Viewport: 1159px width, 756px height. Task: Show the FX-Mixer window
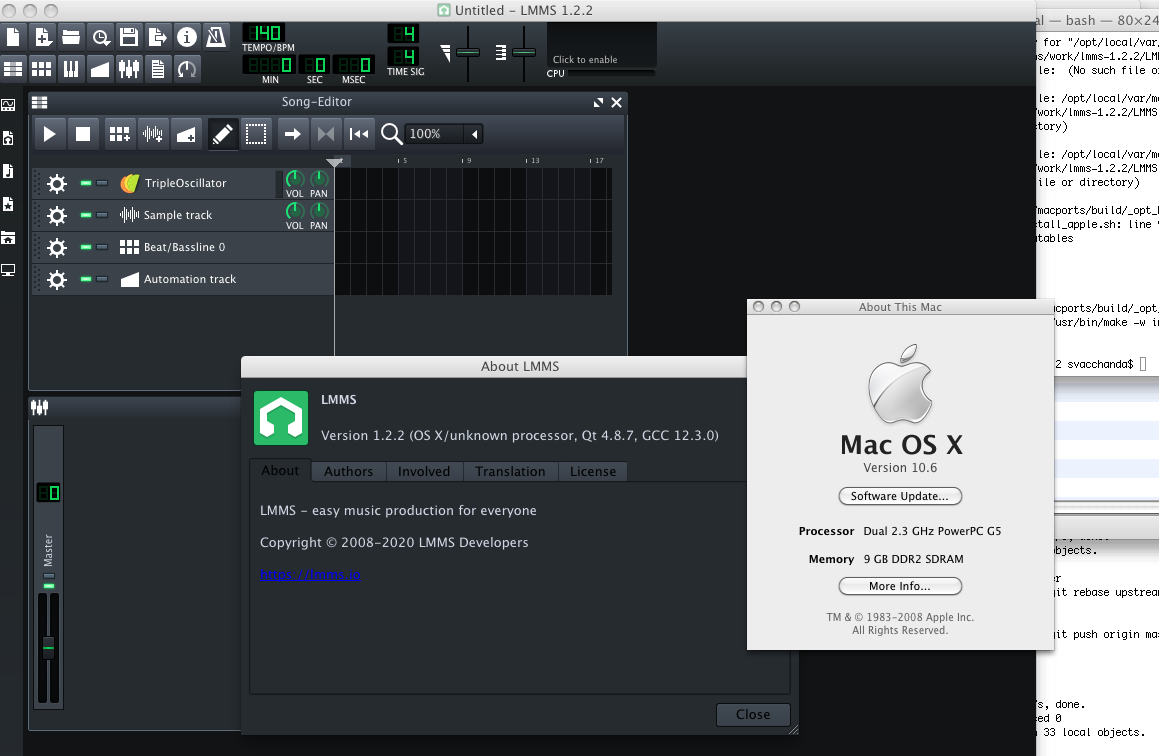[128, 68]
